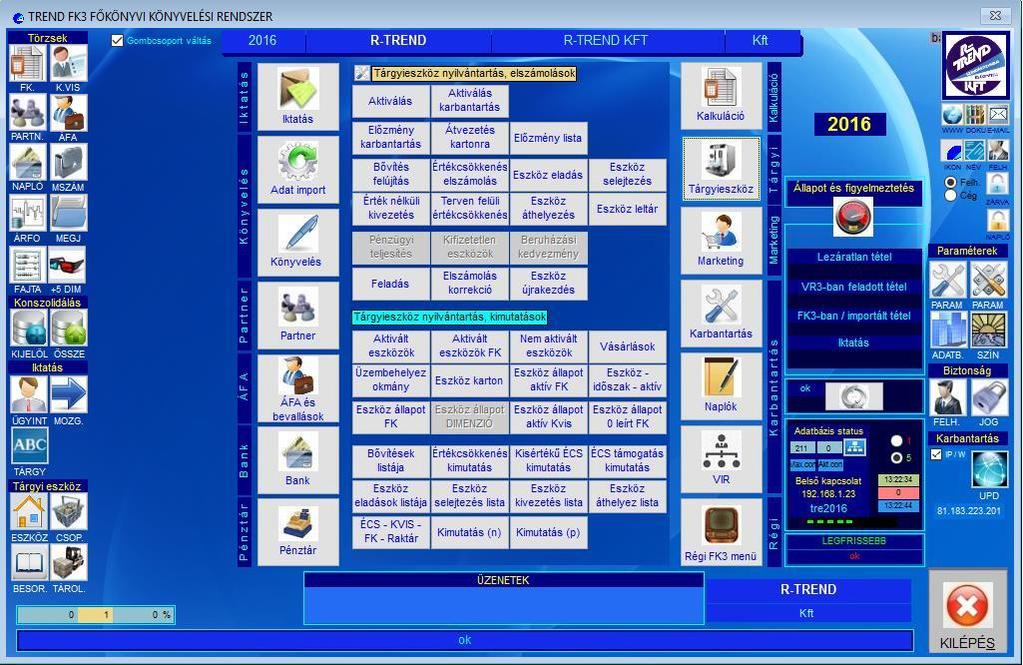Open the Vásárlások report
Image resolution: width=1023 pixels, height=665 pixels.
[x=627, y=347]
